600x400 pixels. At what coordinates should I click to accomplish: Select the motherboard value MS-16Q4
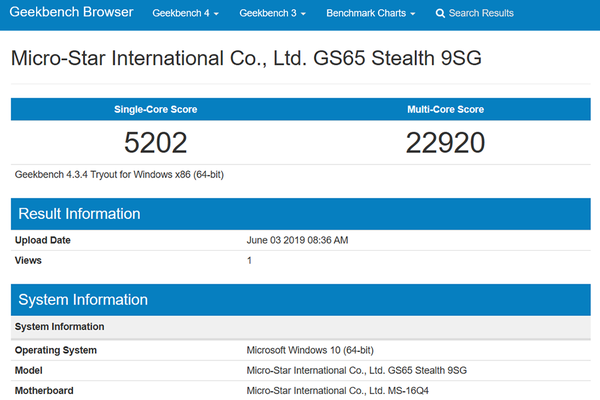(338, 391)
